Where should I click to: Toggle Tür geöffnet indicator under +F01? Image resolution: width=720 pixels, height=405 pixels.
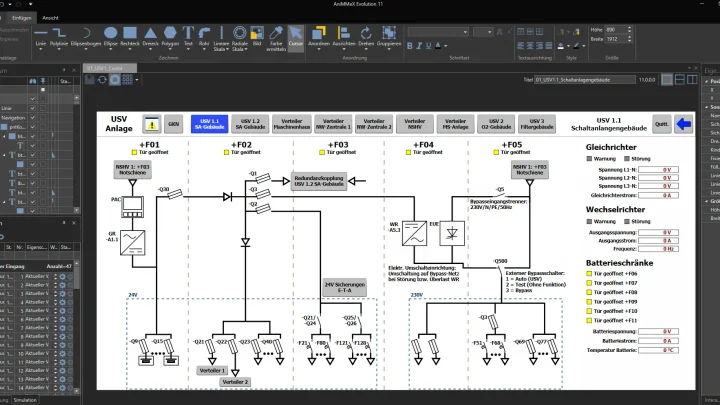135,152
